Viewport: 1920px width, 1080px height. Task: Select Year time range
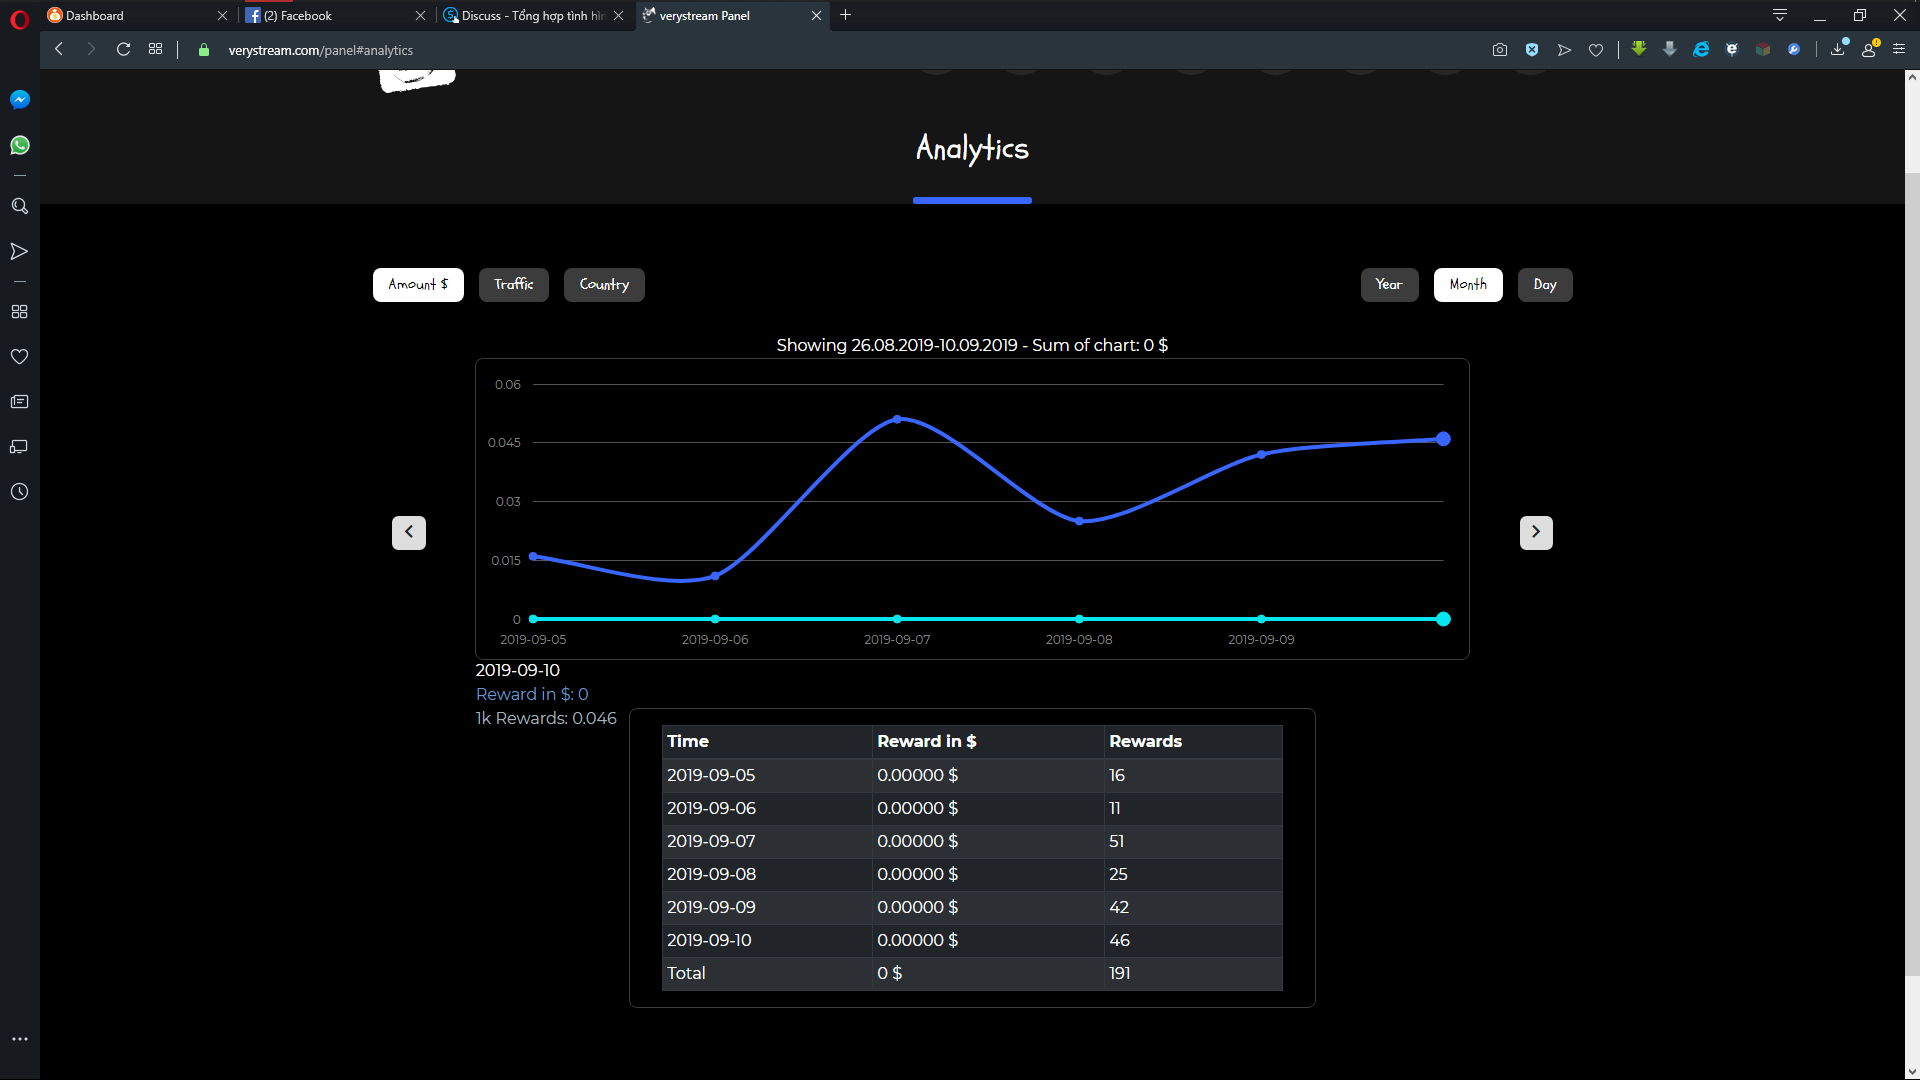point(1389,285)
